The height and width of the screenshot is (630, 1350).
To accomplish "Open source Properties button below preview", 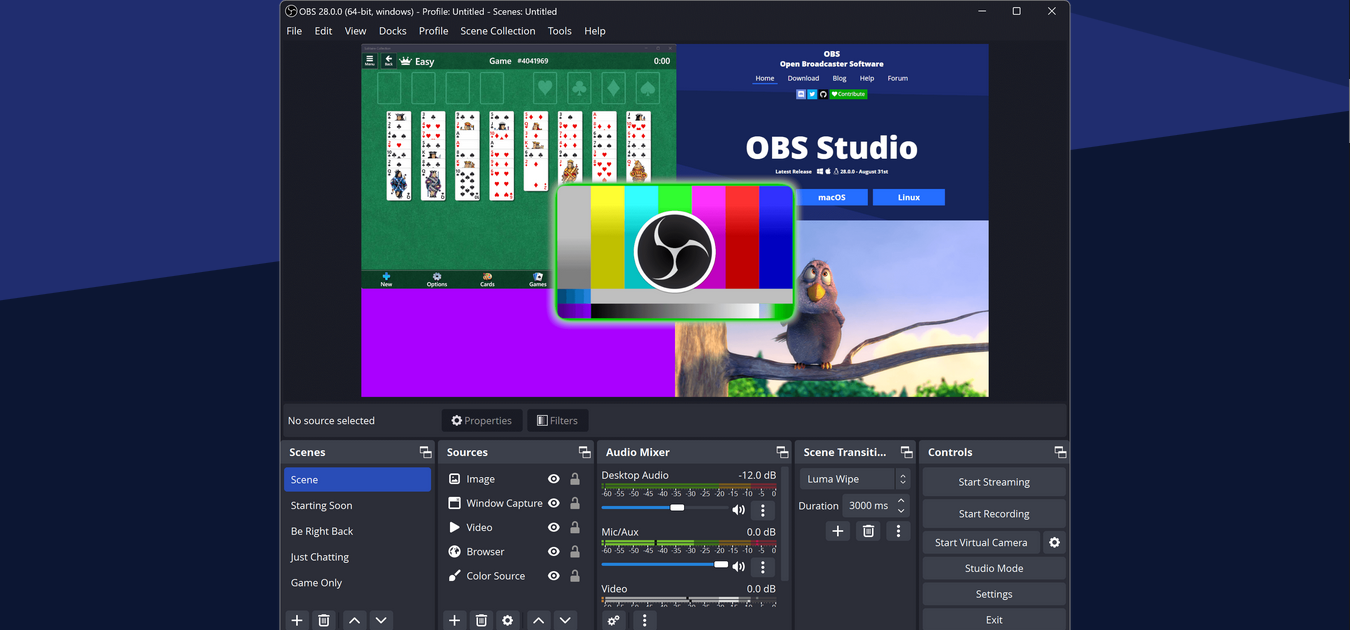I will point(482,421).
